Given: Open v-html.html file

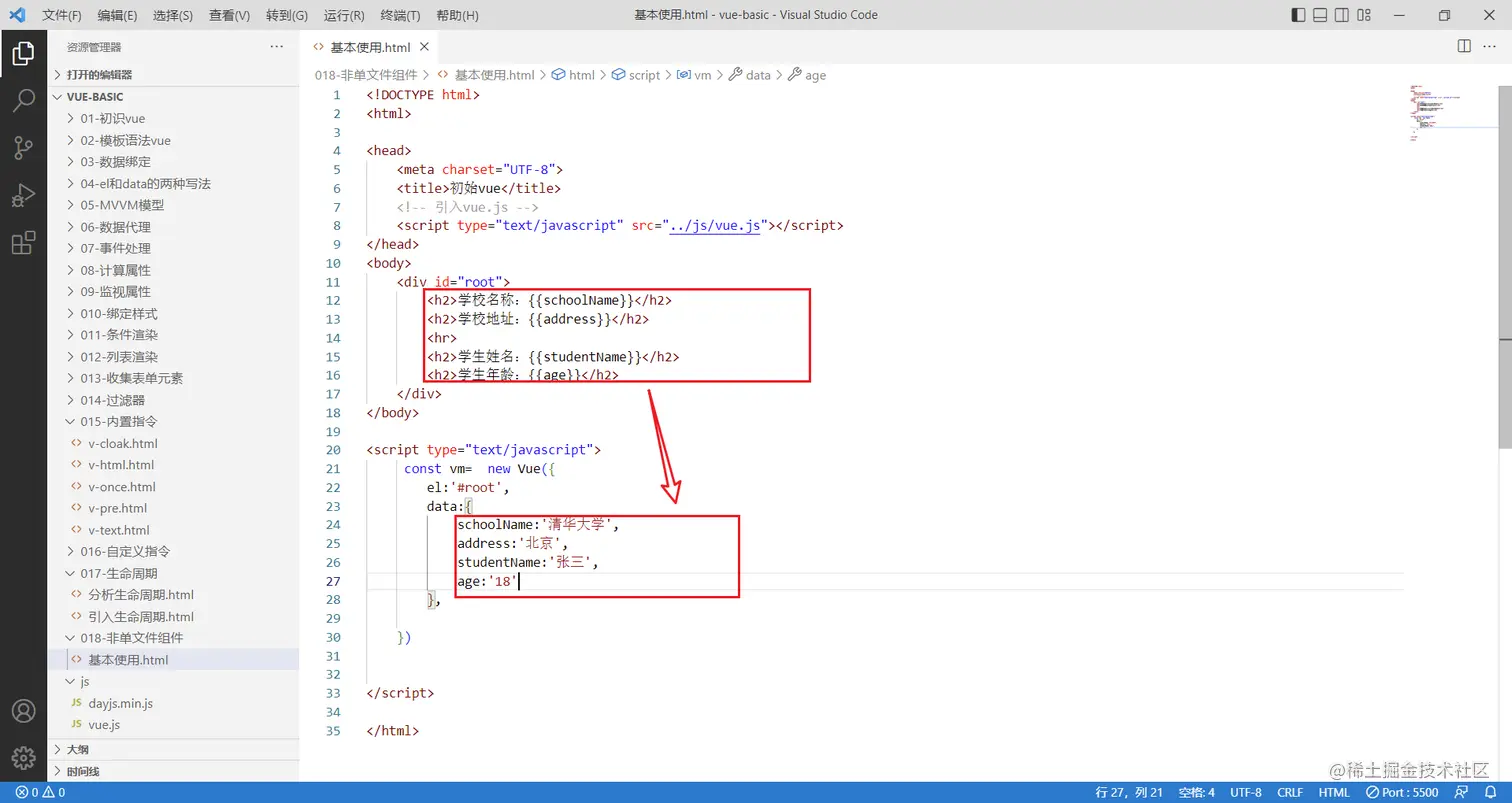Looking at the screenshot, I should [174, 465].
